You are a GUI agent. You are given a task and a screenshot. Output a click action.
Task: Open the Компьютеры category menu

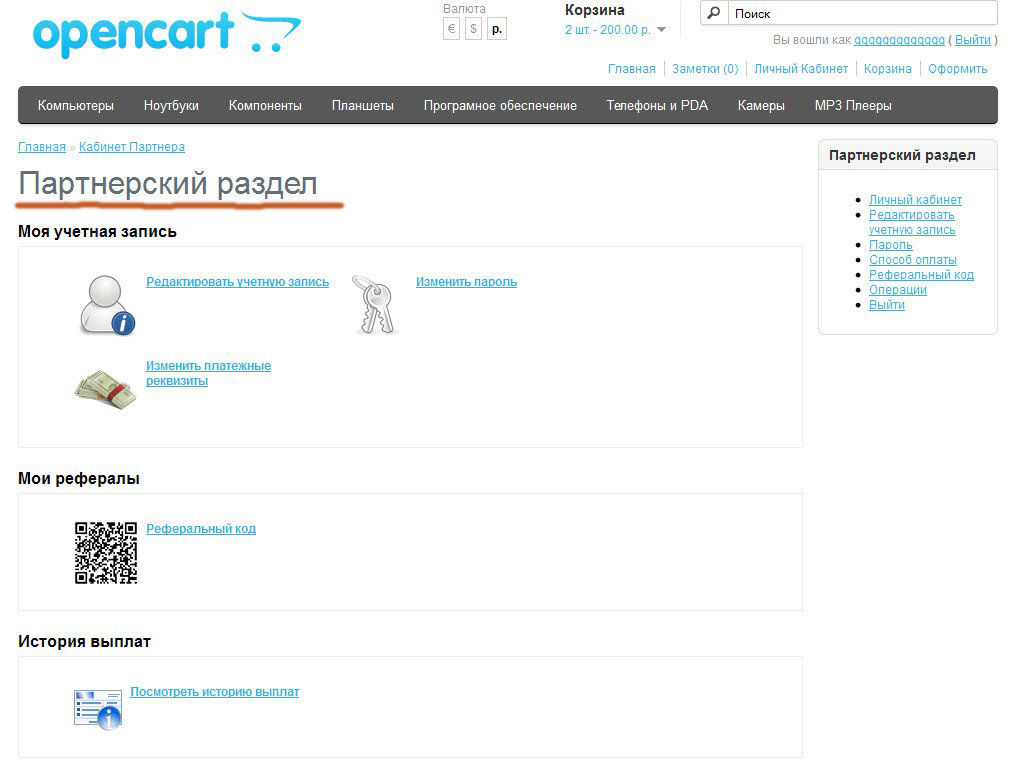[x=76, y=105]
